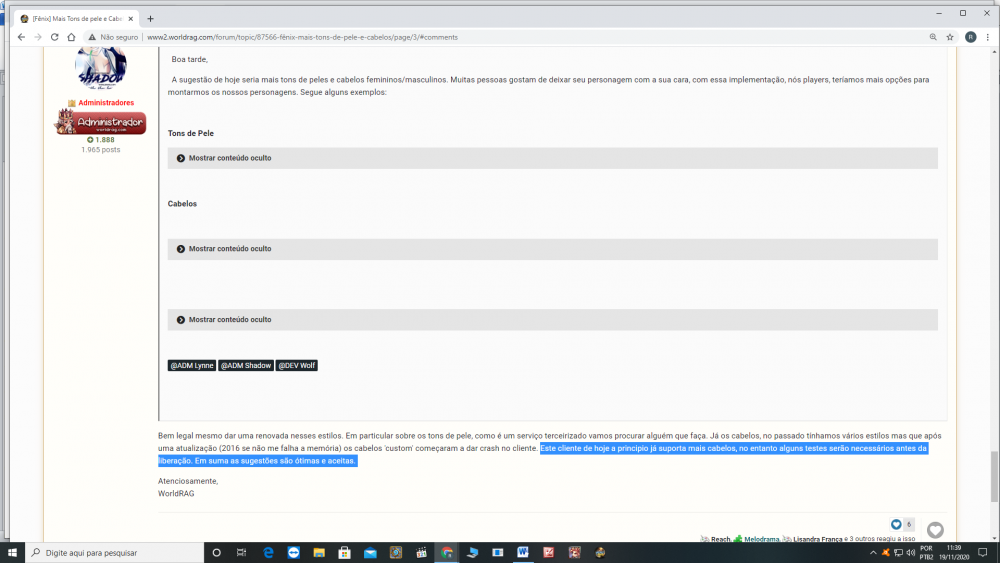Launch Microsoft Edge from the taskbar
Screen dimensions: 1000x563
(268, 552)
